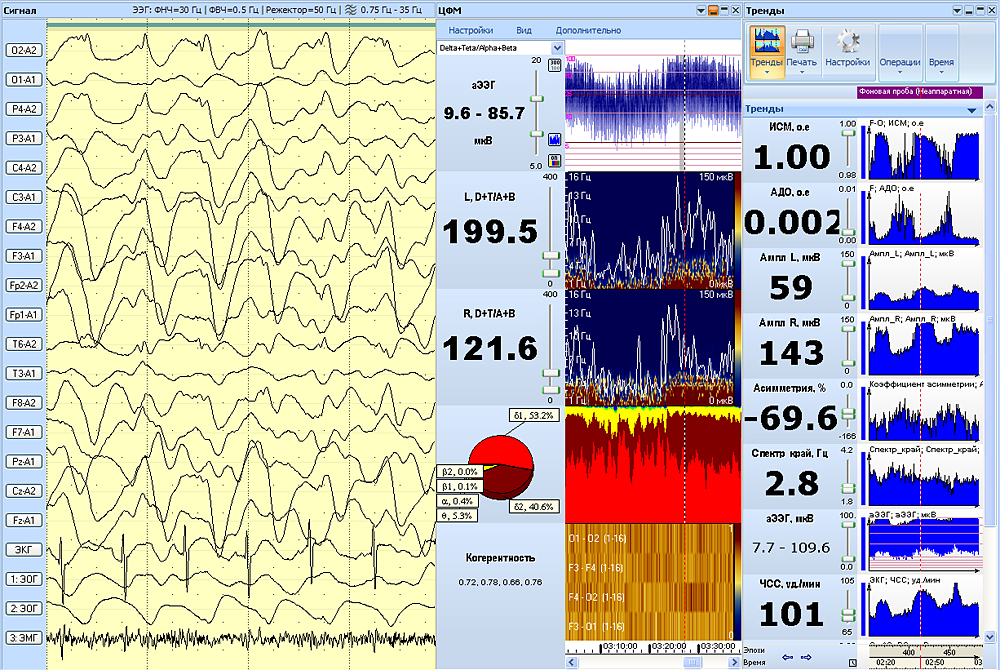Click the 199.5 value for L, D+T/A+B
The image size is (1000, 670).
tap(490, 231)
